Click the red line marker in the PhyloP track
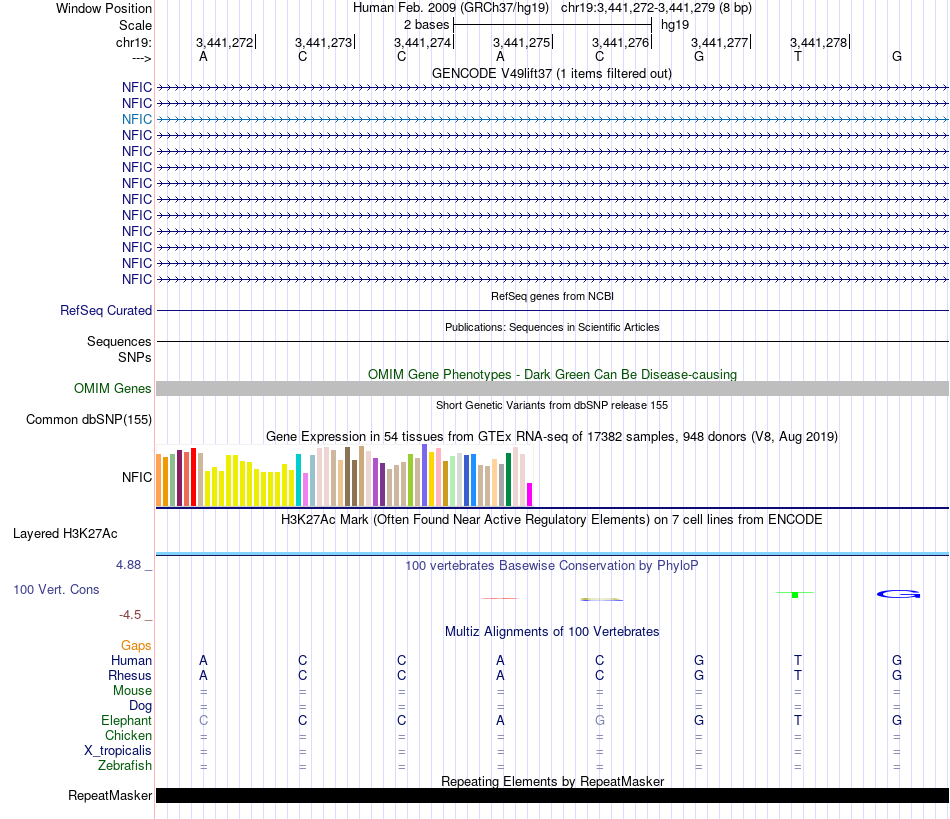This screenshot has height=819, width=950. [x=500, y=598]
